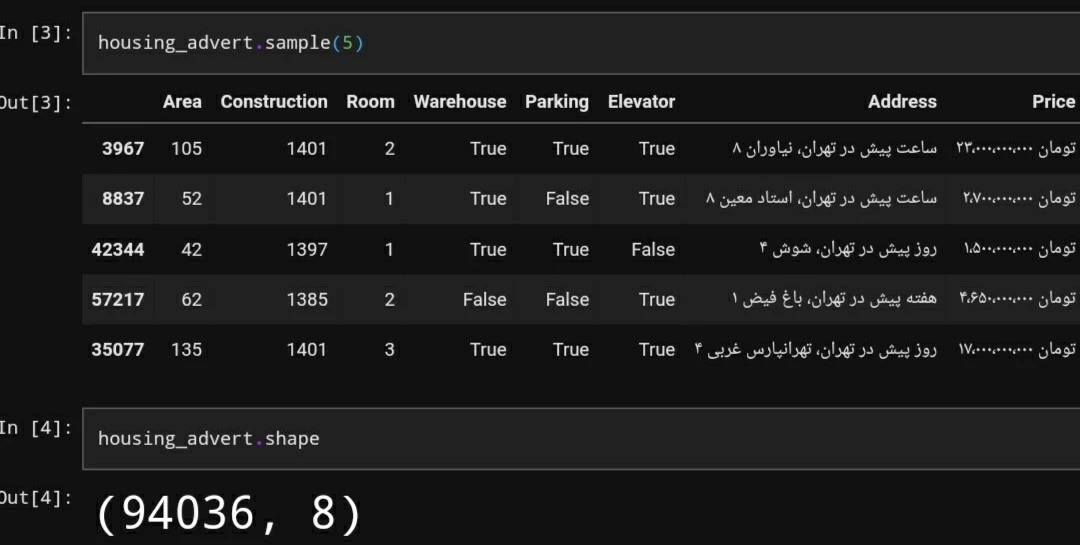Click the Elevator column header
Screen dimensions: 1080x545
click(641, 102)
